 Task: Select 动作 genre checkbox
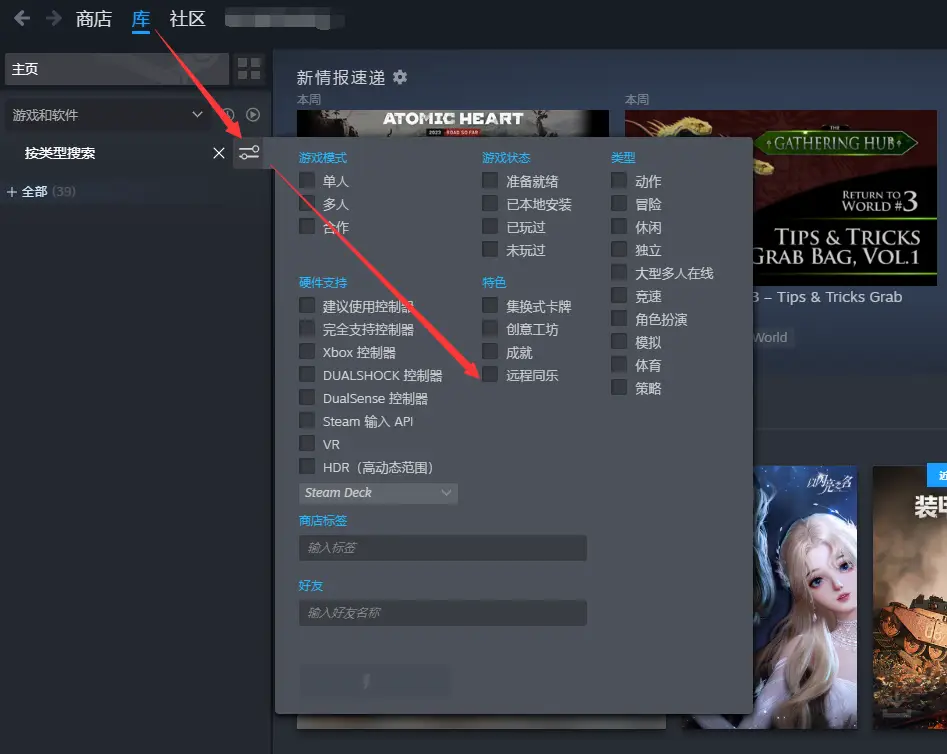(618, 180)
